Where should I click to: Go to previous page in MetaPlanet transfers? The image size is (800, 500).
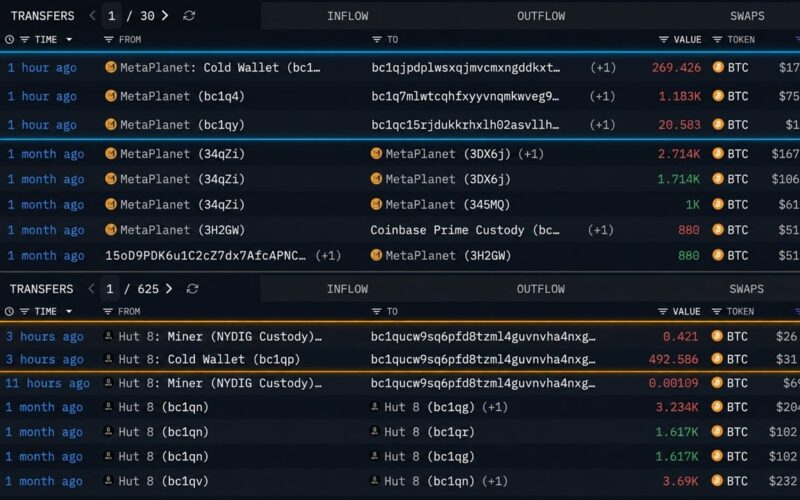pos(92,16)
